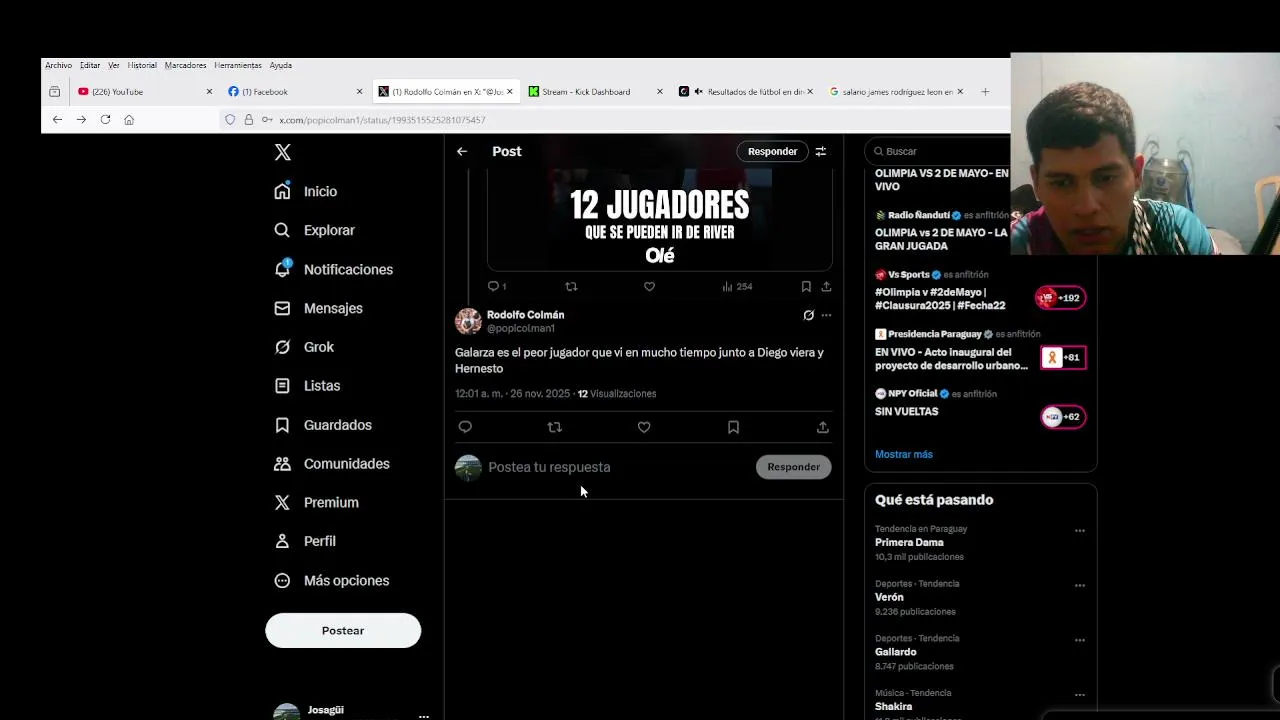Open Historial menu

point(142,65)
